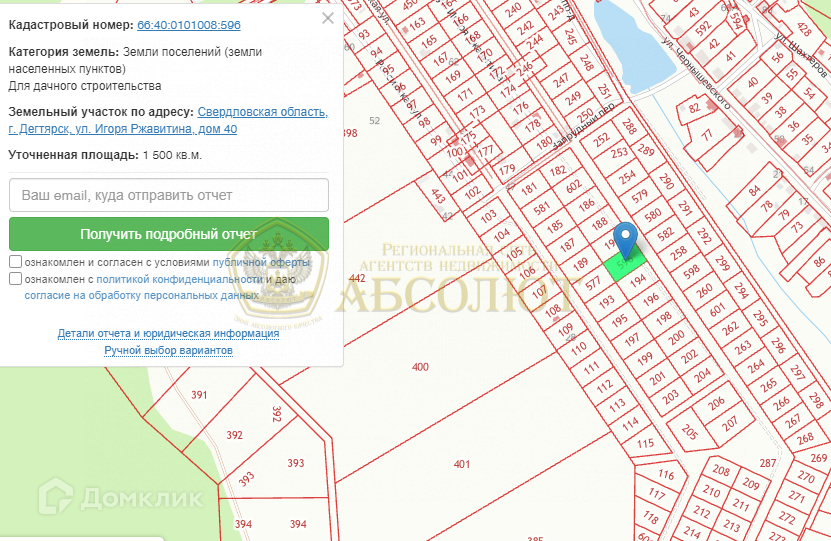Select parcel 205 on the map

point(689,432)
